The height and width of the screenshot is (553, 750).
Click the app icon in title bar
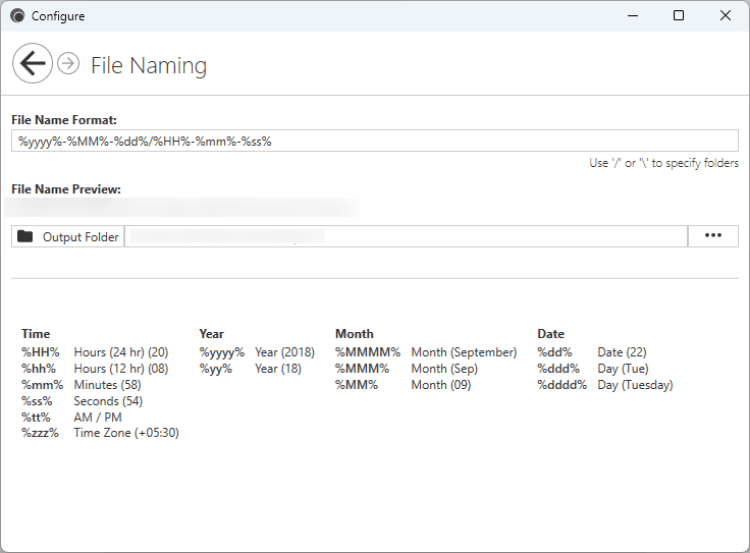click(x=17, y=16)
